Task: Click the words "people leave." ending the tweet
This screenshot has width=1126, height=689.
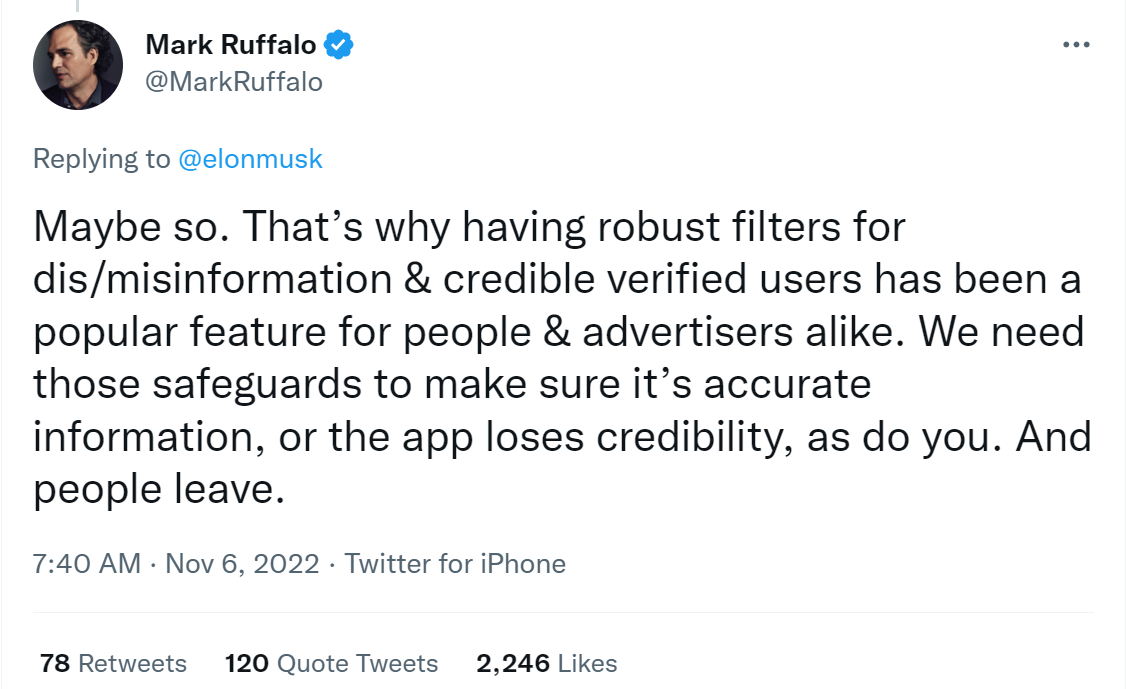Action: 152,489
